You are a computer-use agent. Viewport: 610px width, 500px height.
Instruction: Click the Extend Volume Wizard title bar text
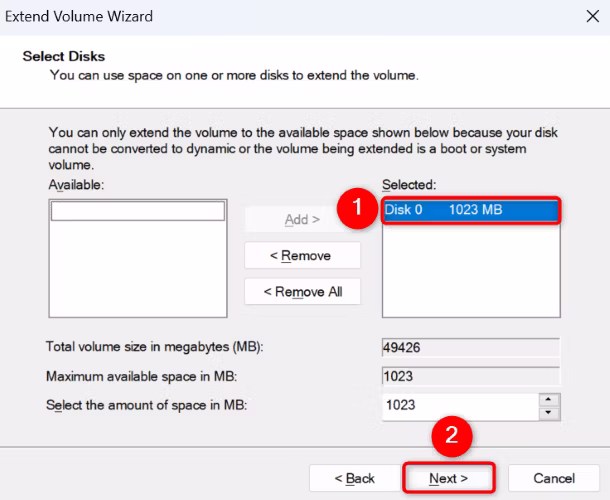(x=79, y=17)
